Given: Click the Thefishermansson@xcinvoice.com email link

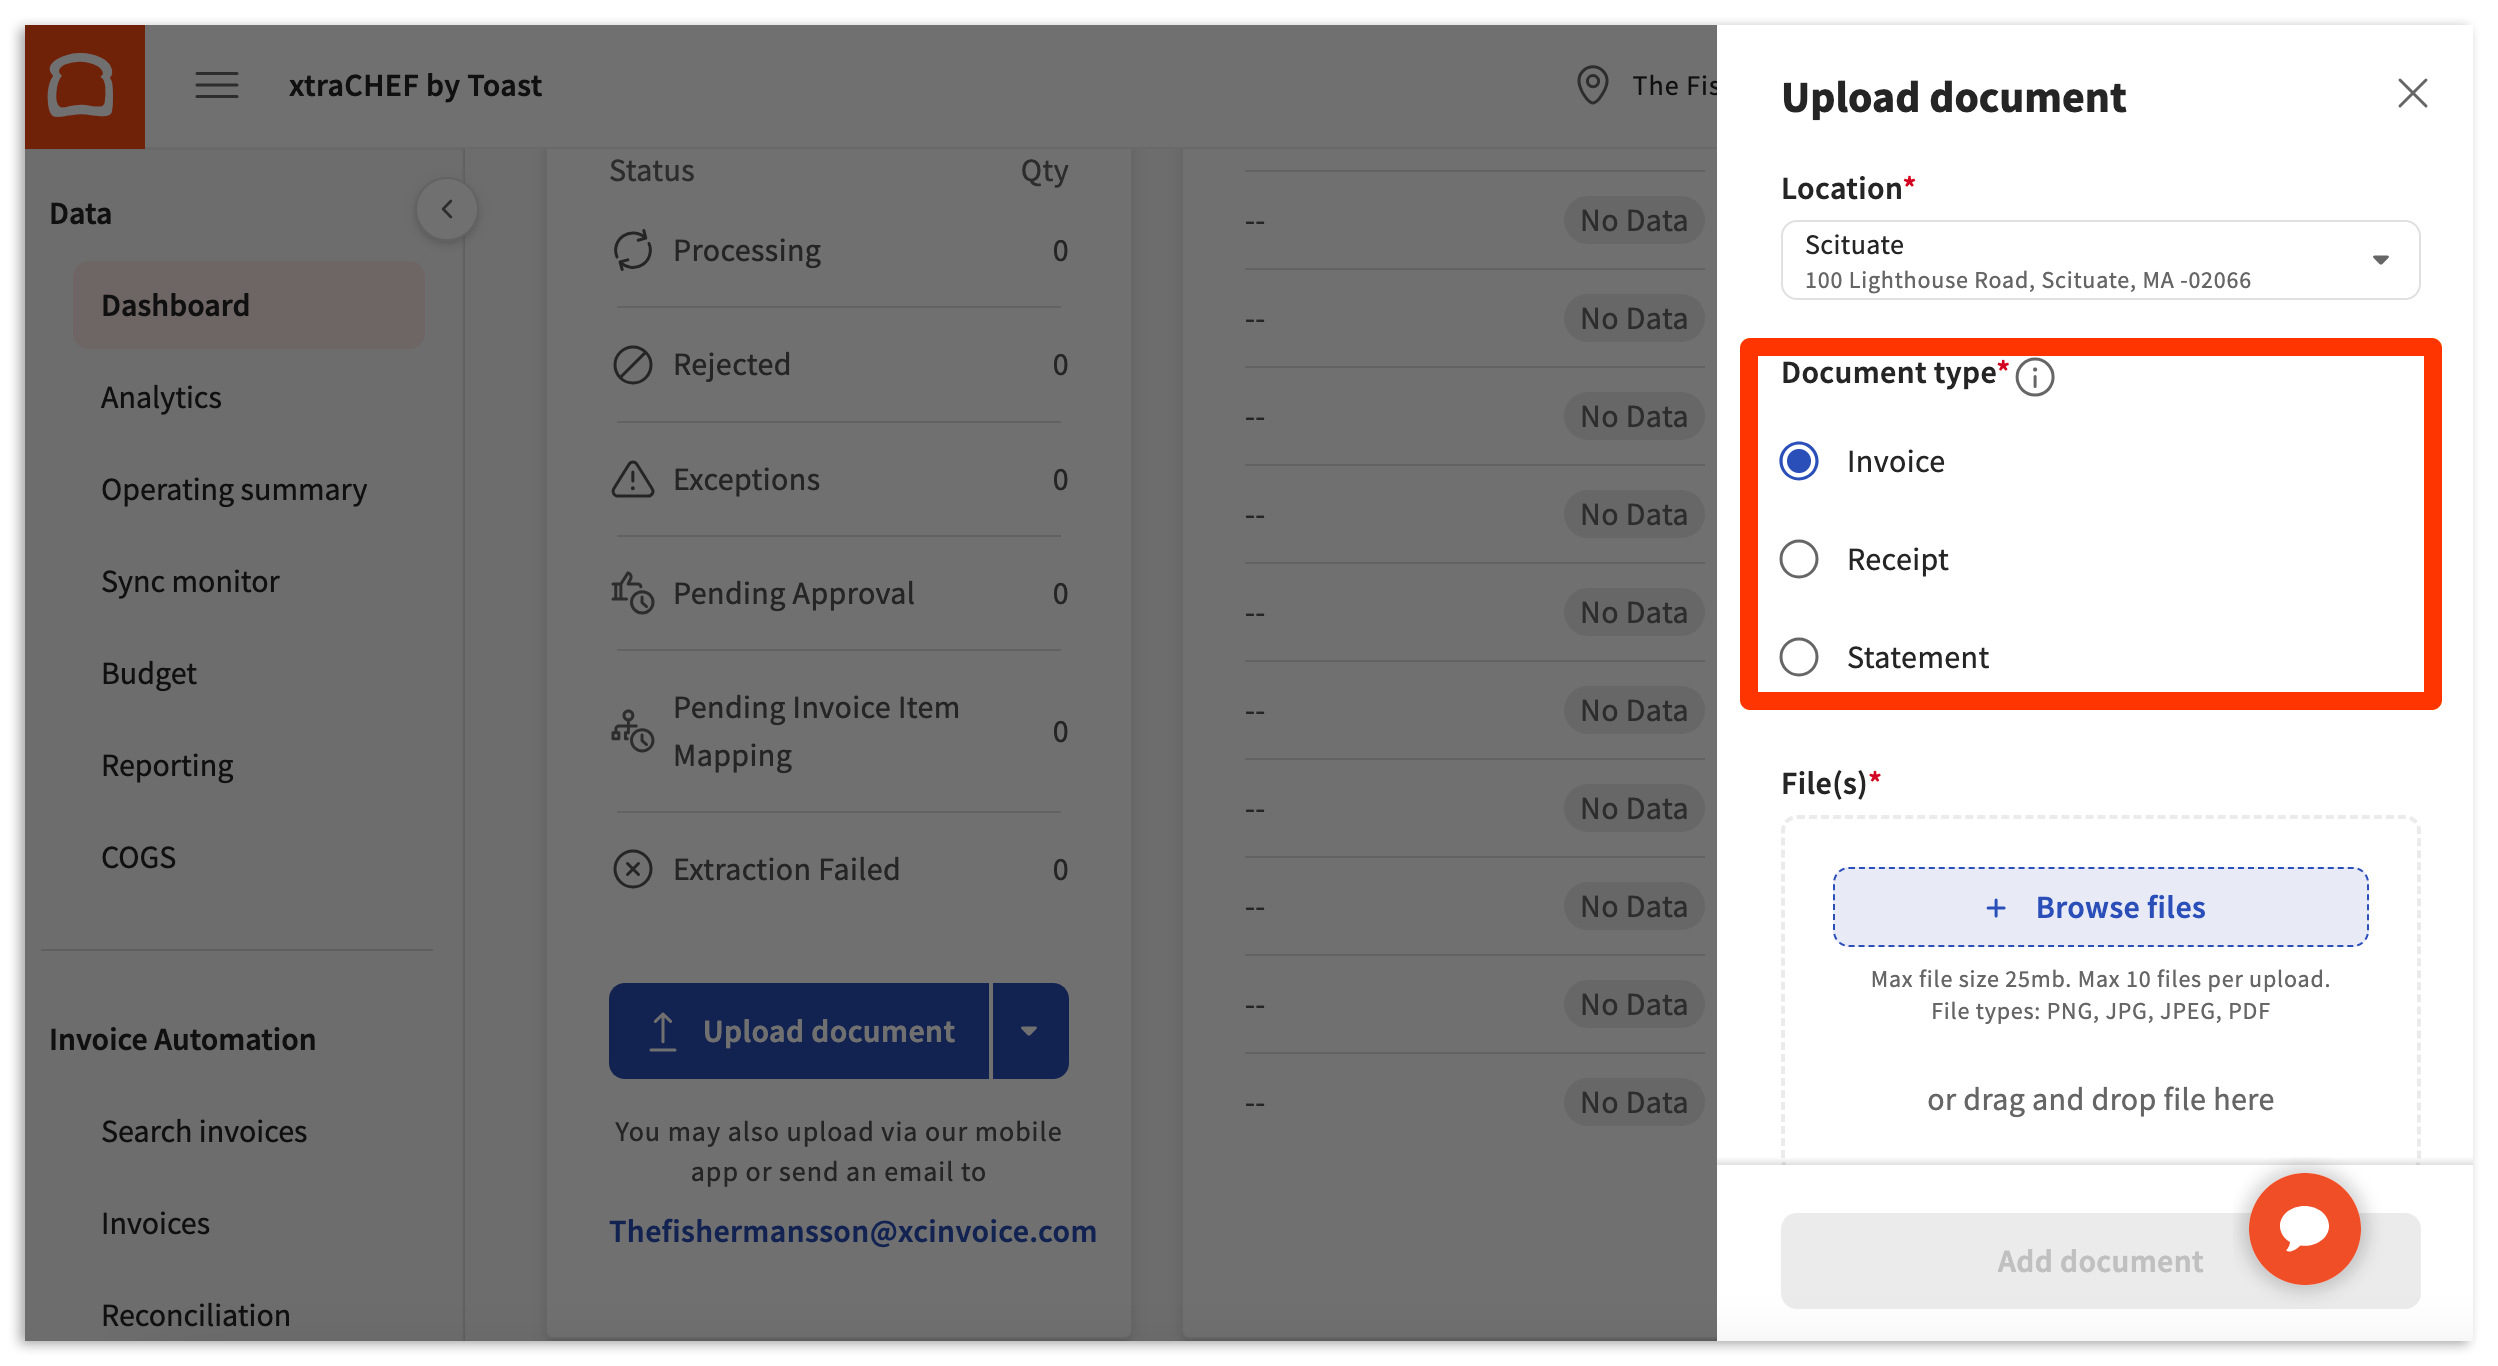Looking at the screenshot, I should tap(852, 1231).
